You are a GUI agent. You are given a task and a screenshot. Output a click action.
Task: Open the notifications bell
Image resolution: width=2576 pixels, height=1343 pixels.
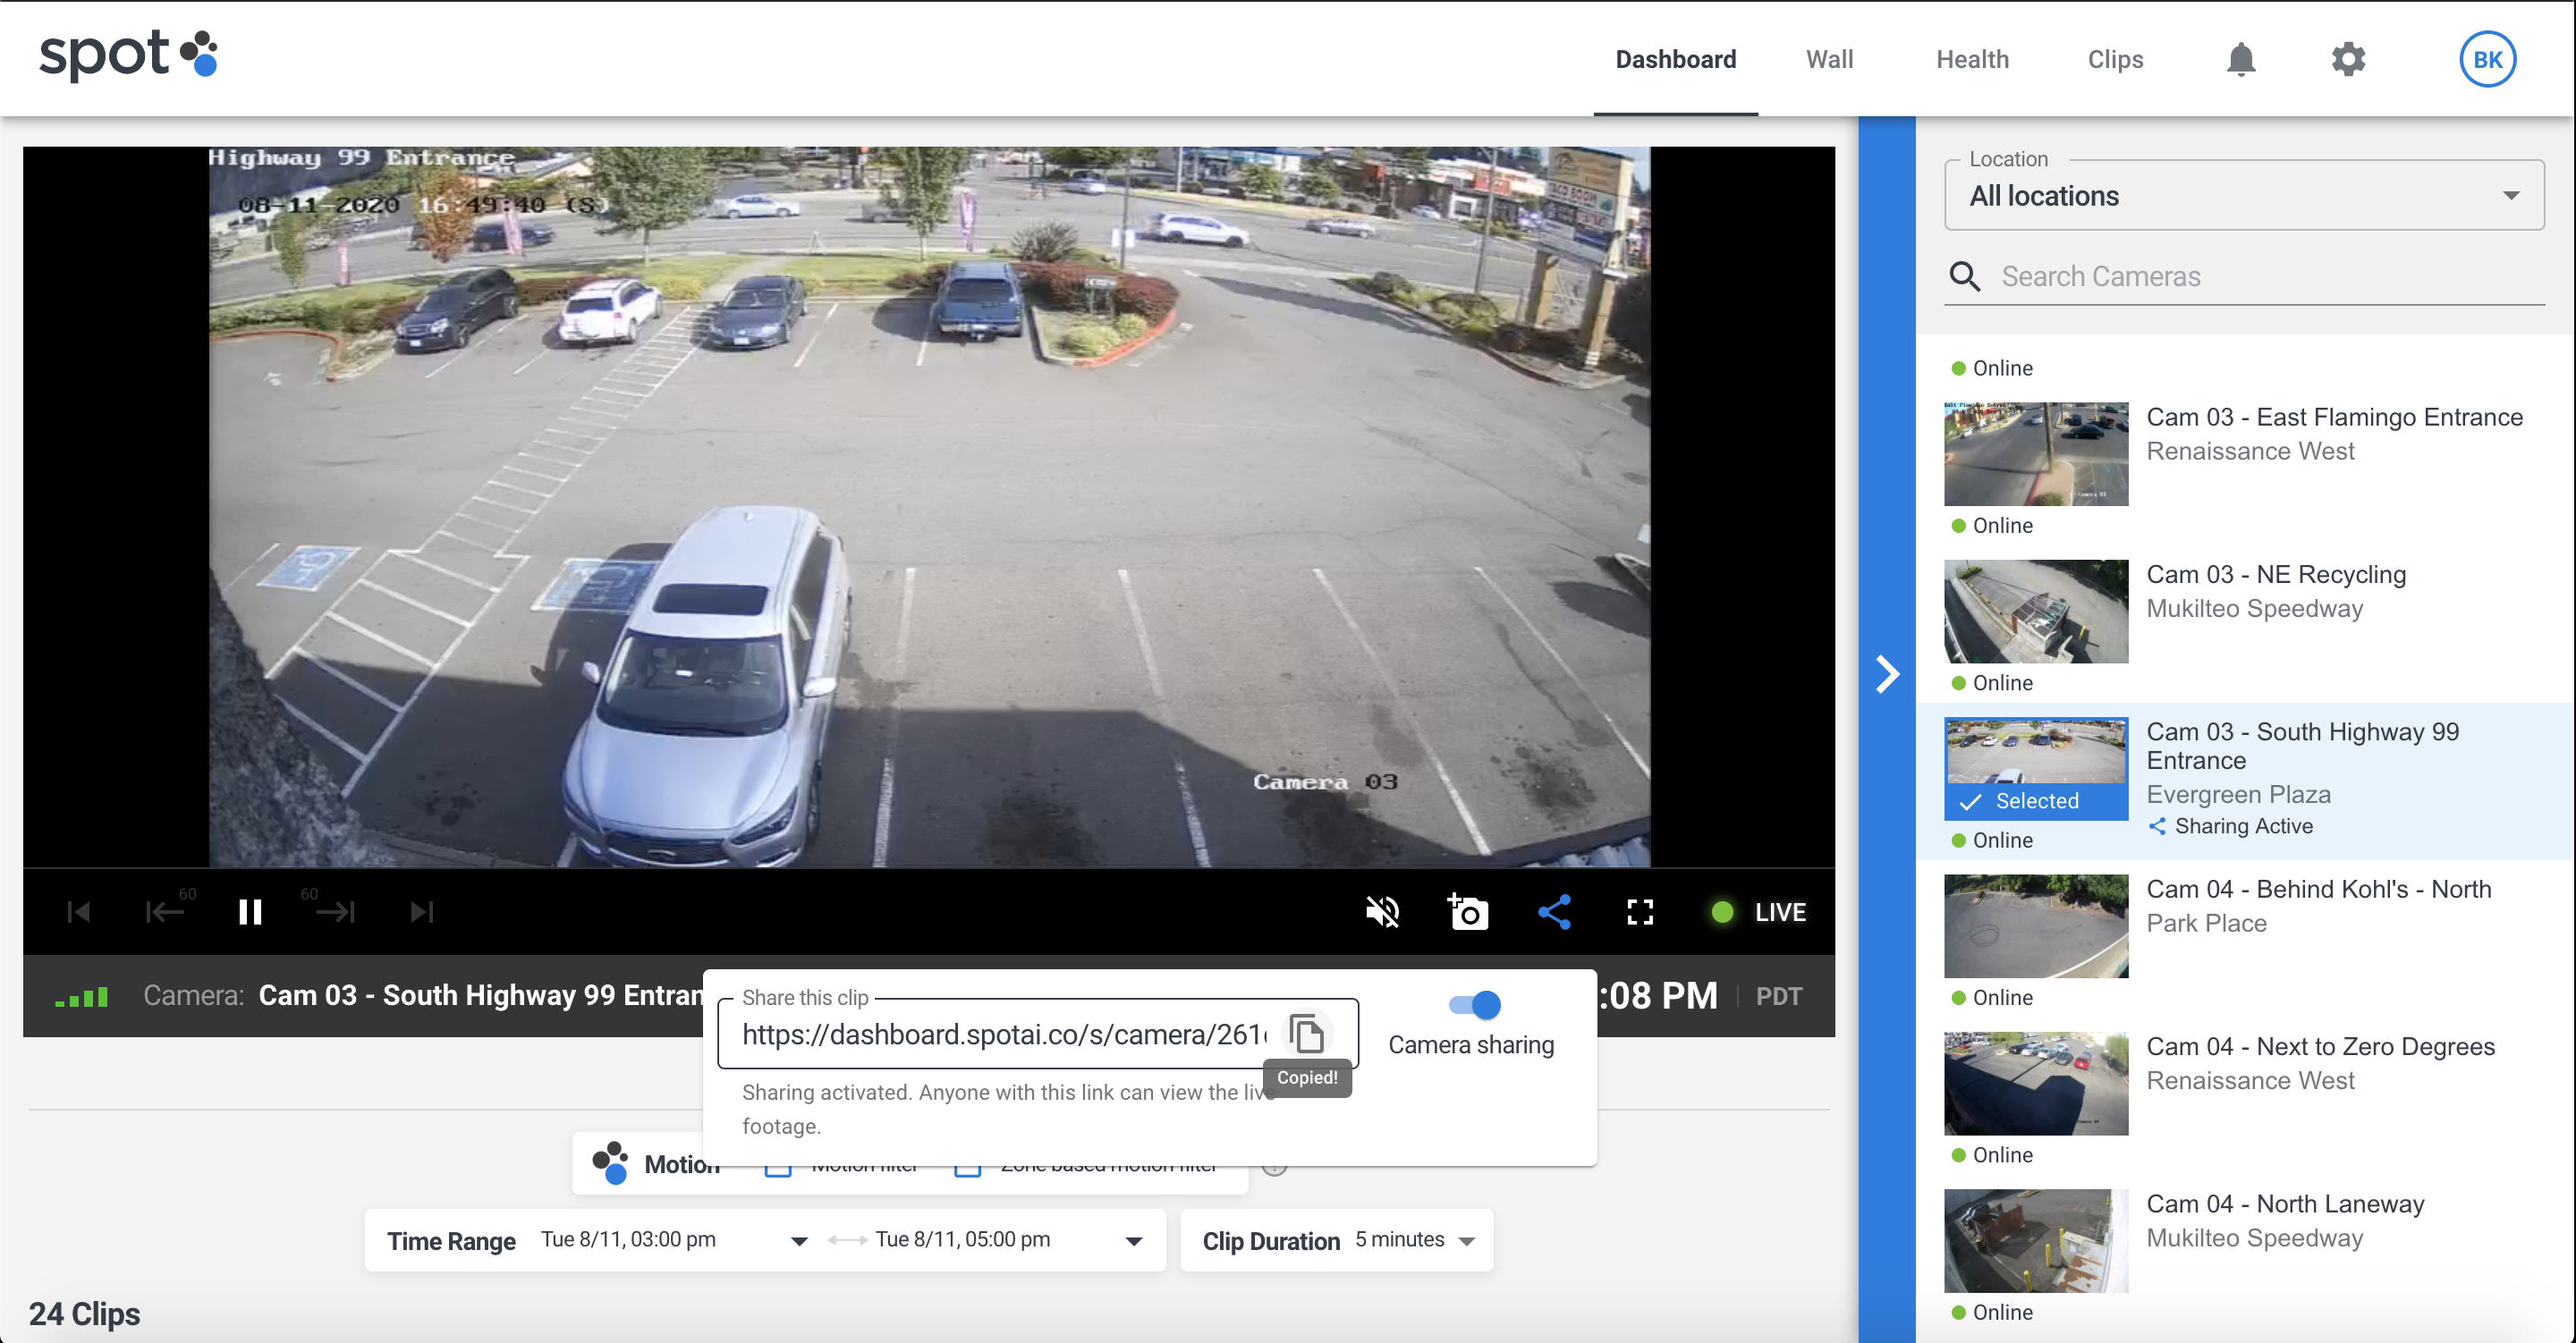(2241, 59)
